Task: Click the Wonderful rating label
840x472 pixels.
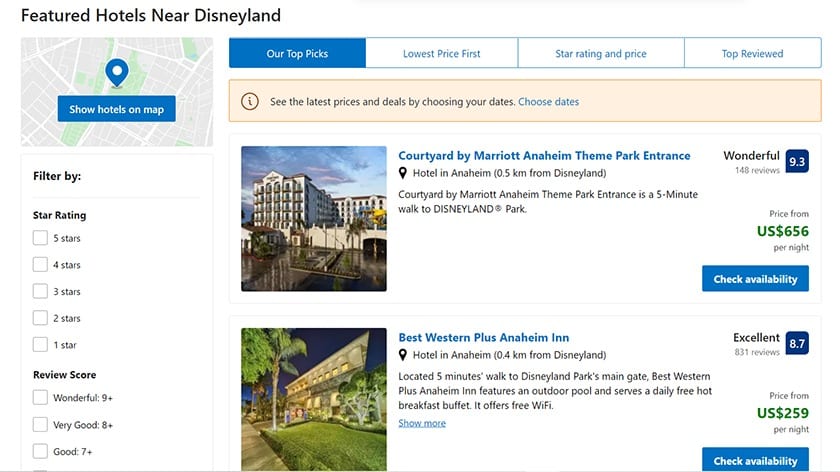Action: pyautogui.click(x=752, y=155)
